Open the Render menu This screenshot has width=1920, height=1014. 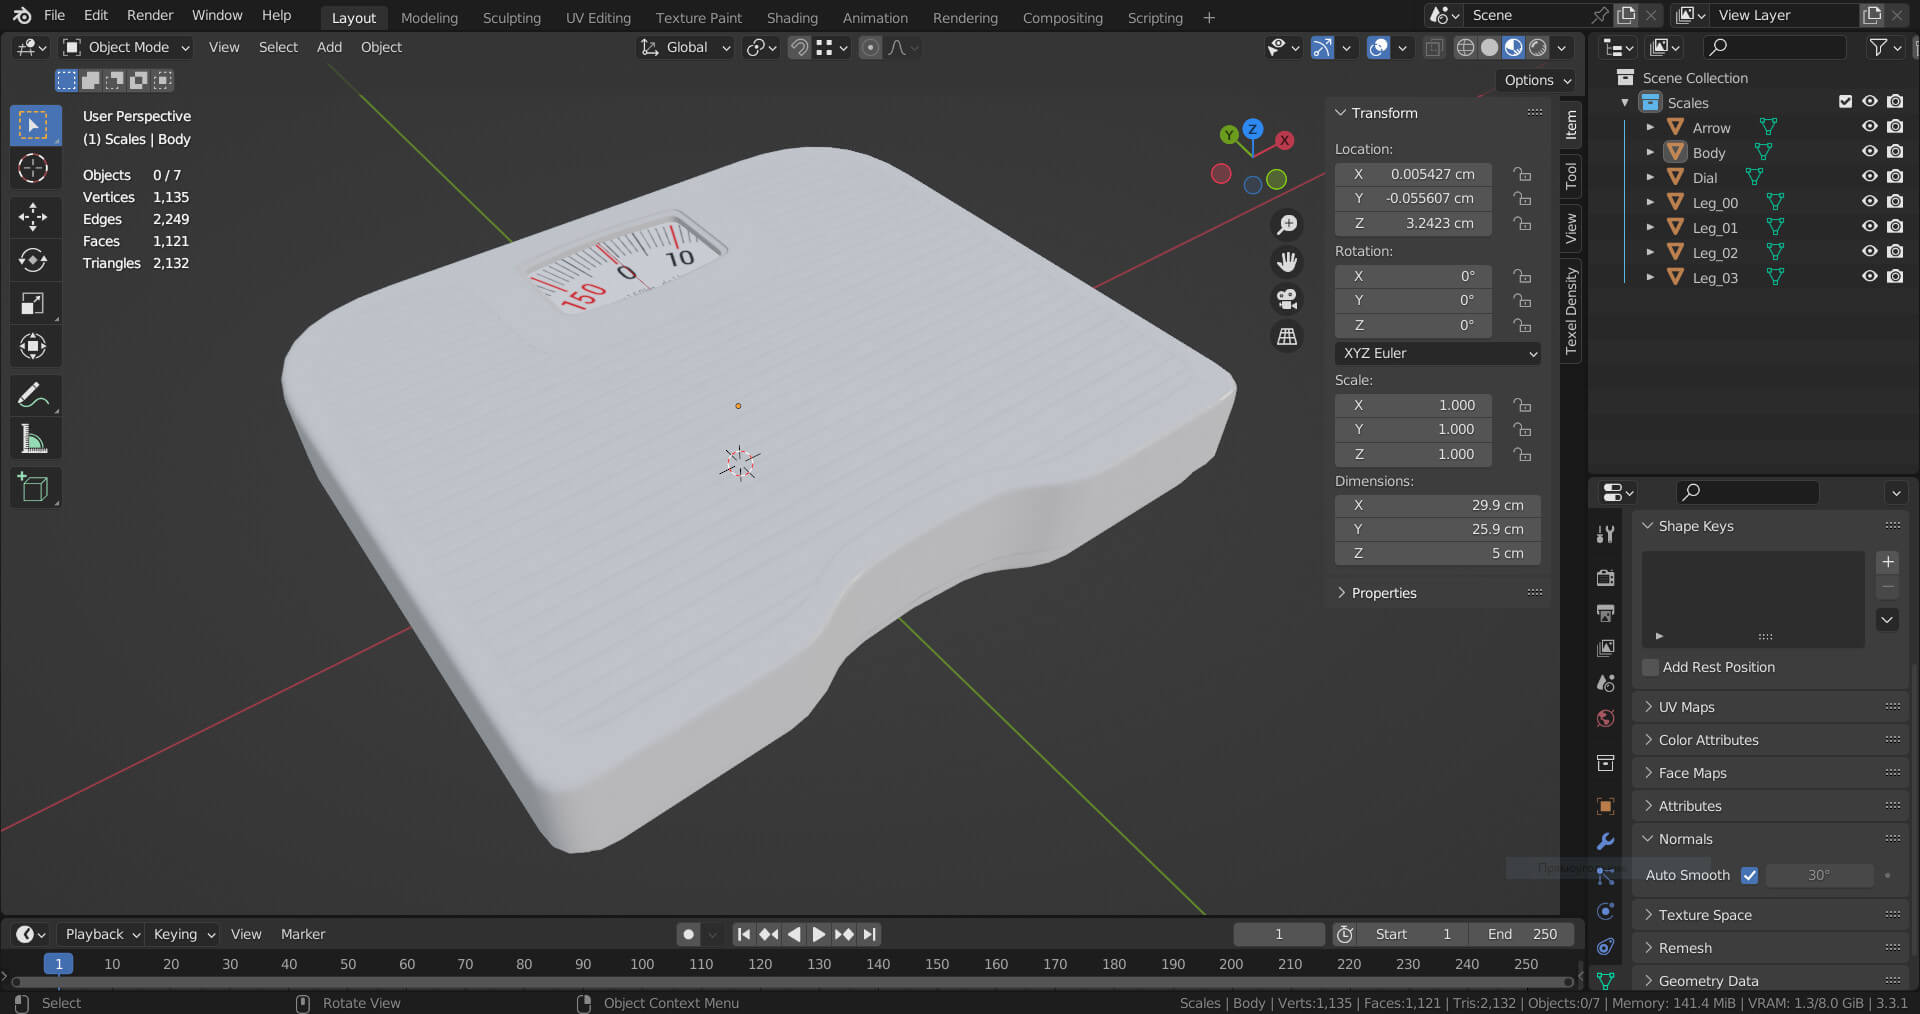coord(150,15)
